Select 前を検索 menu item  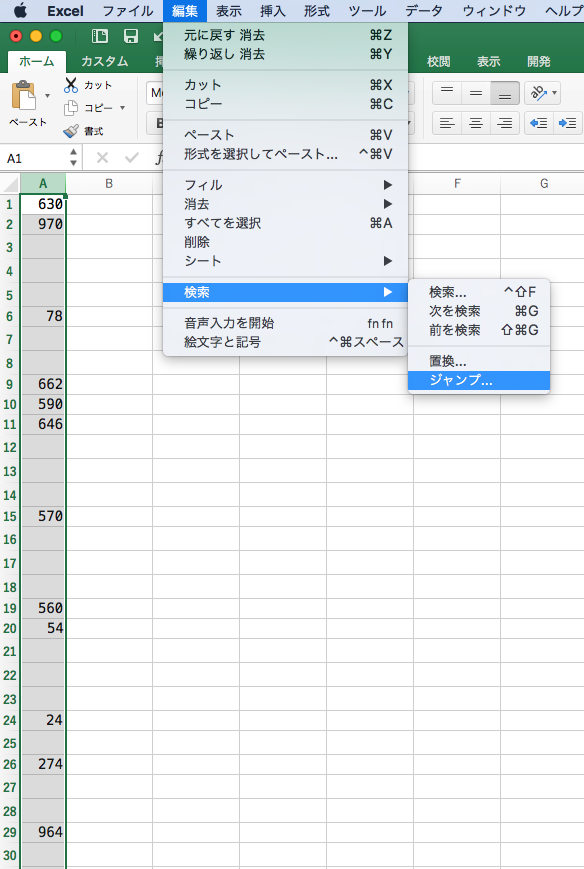tap(479, 330)
